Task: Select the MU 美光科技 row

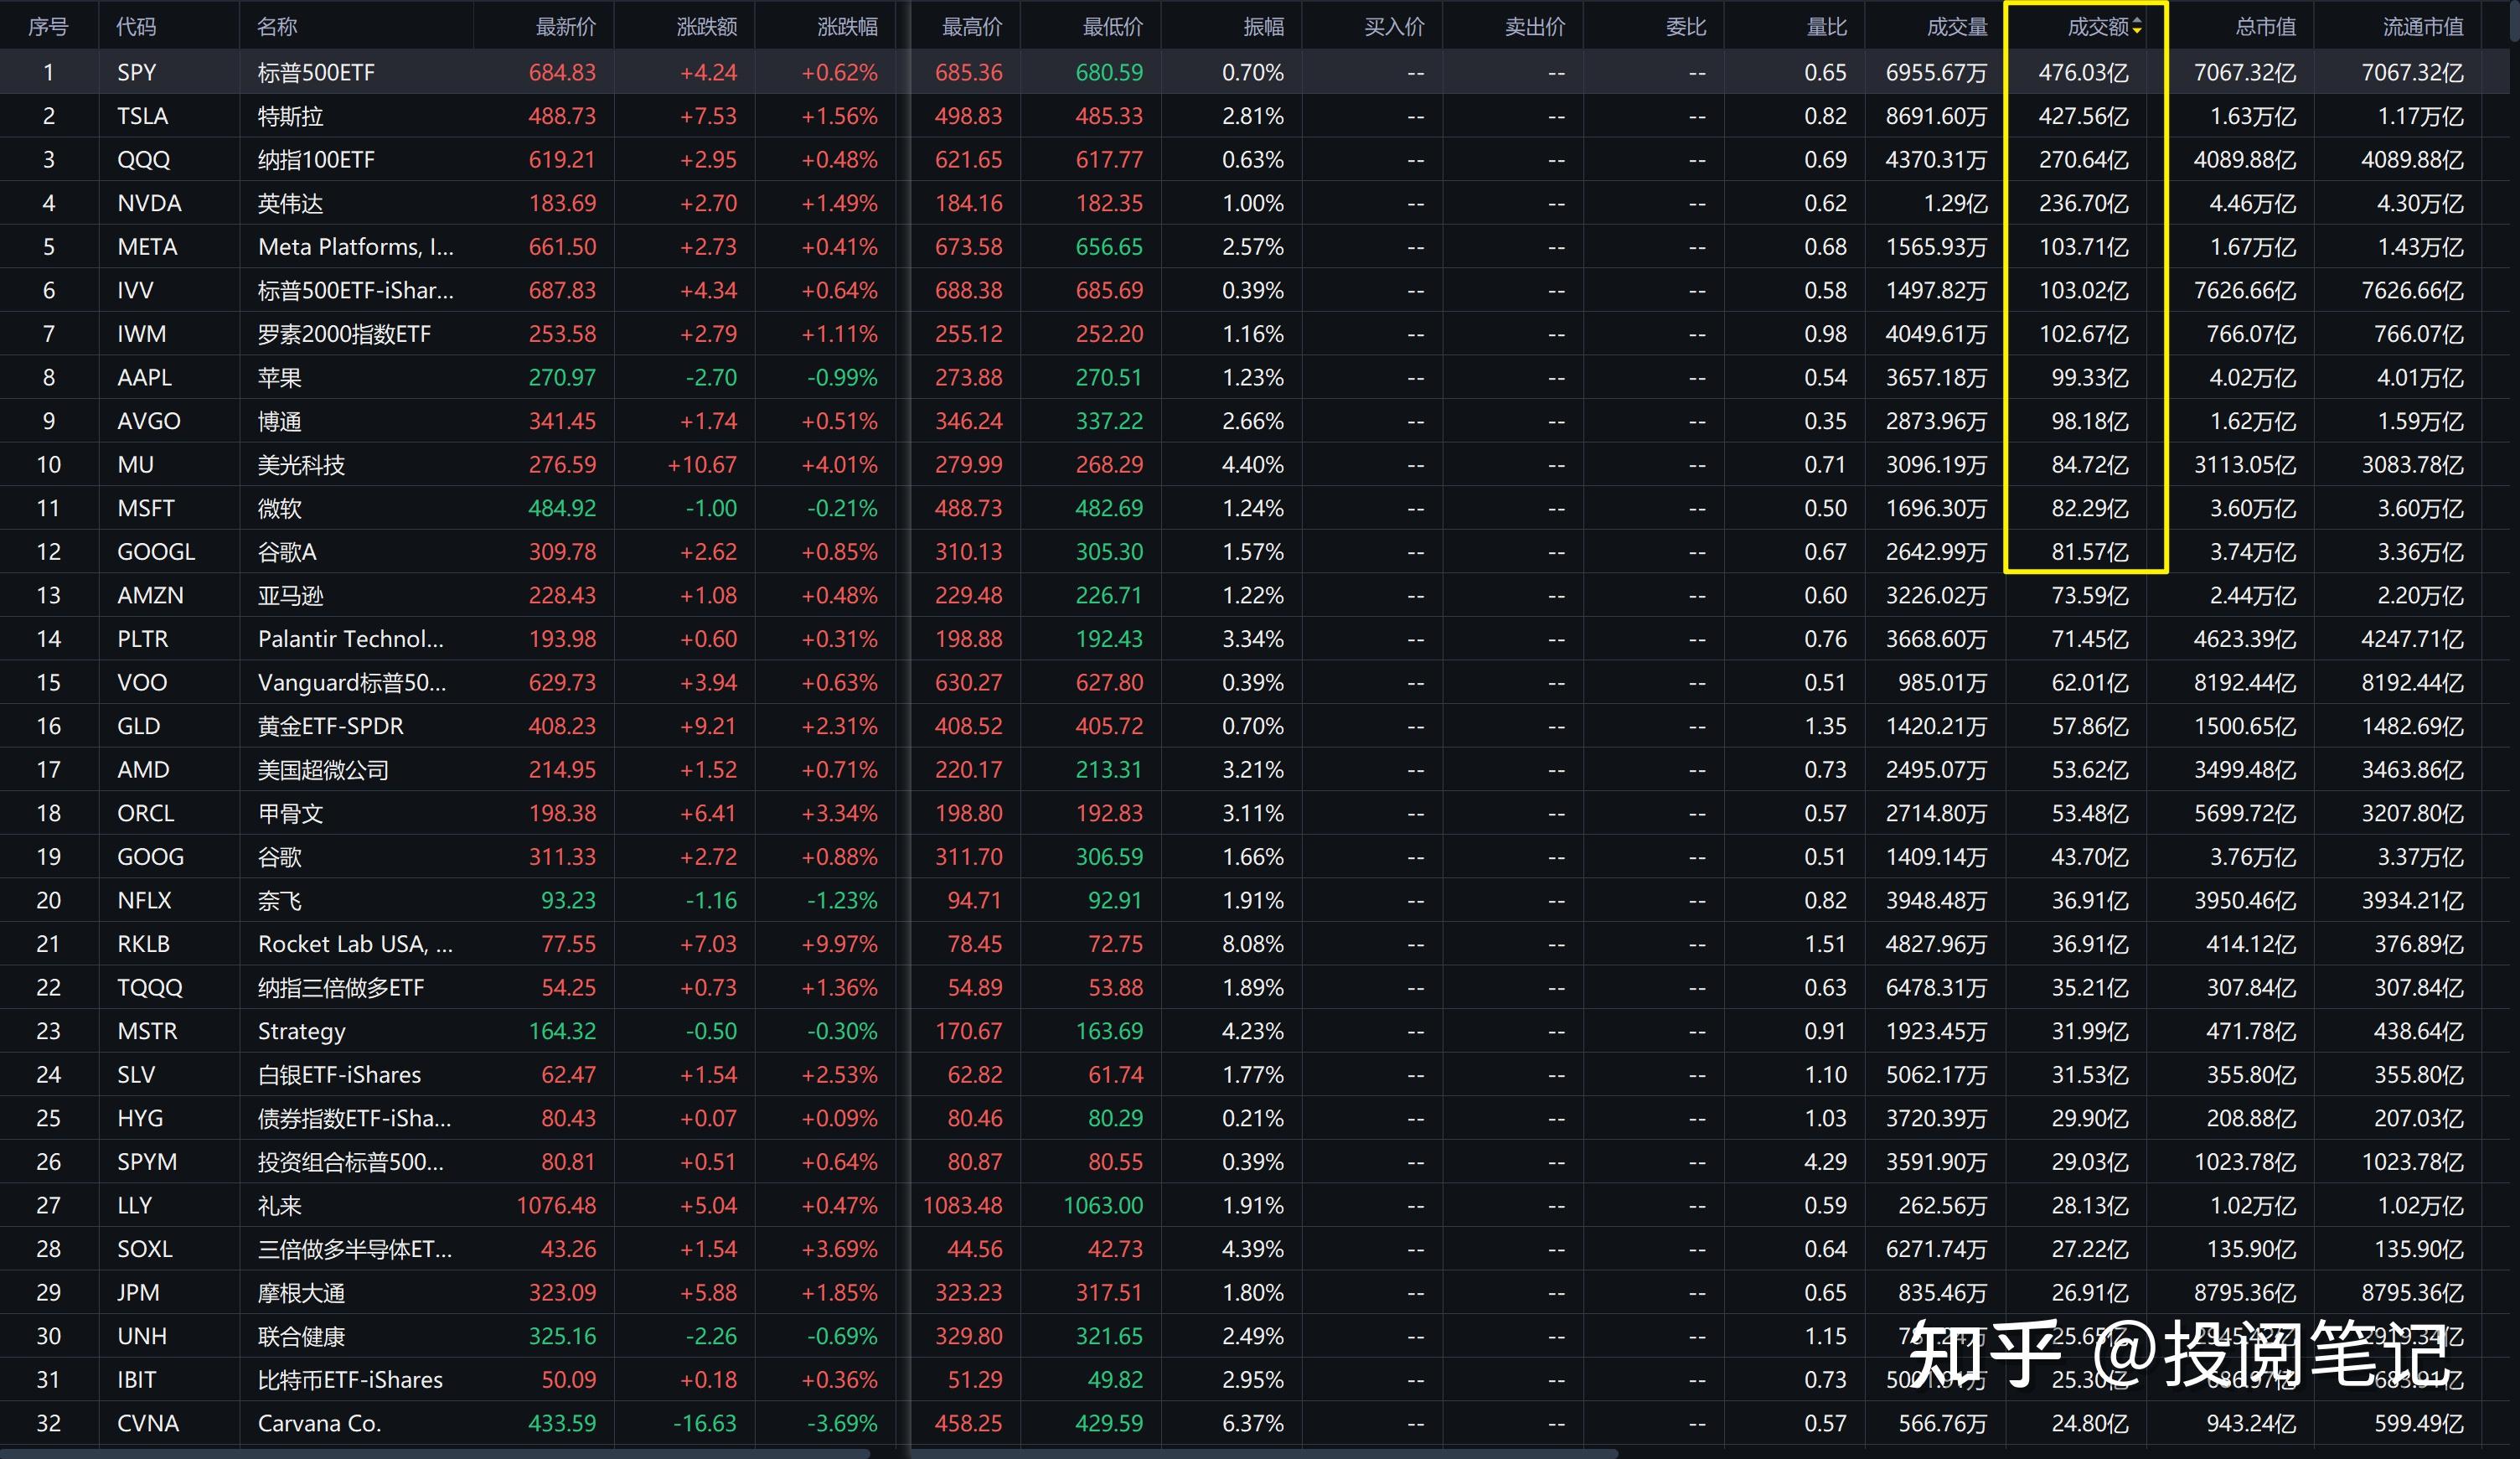Action: [x=300, y=465]
